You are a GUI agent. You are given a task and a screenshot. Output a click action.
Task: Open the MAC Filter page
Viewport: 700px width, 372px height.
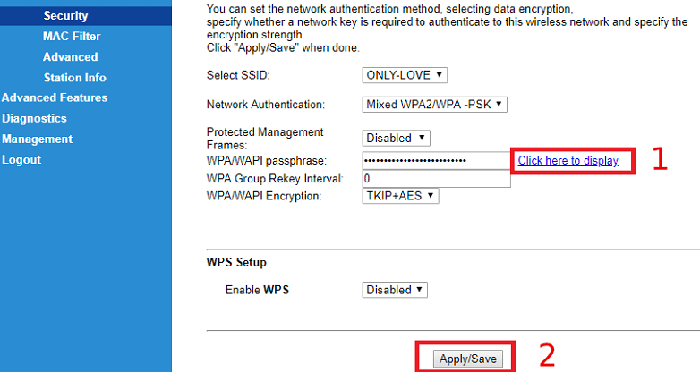(x=71, y=36)
